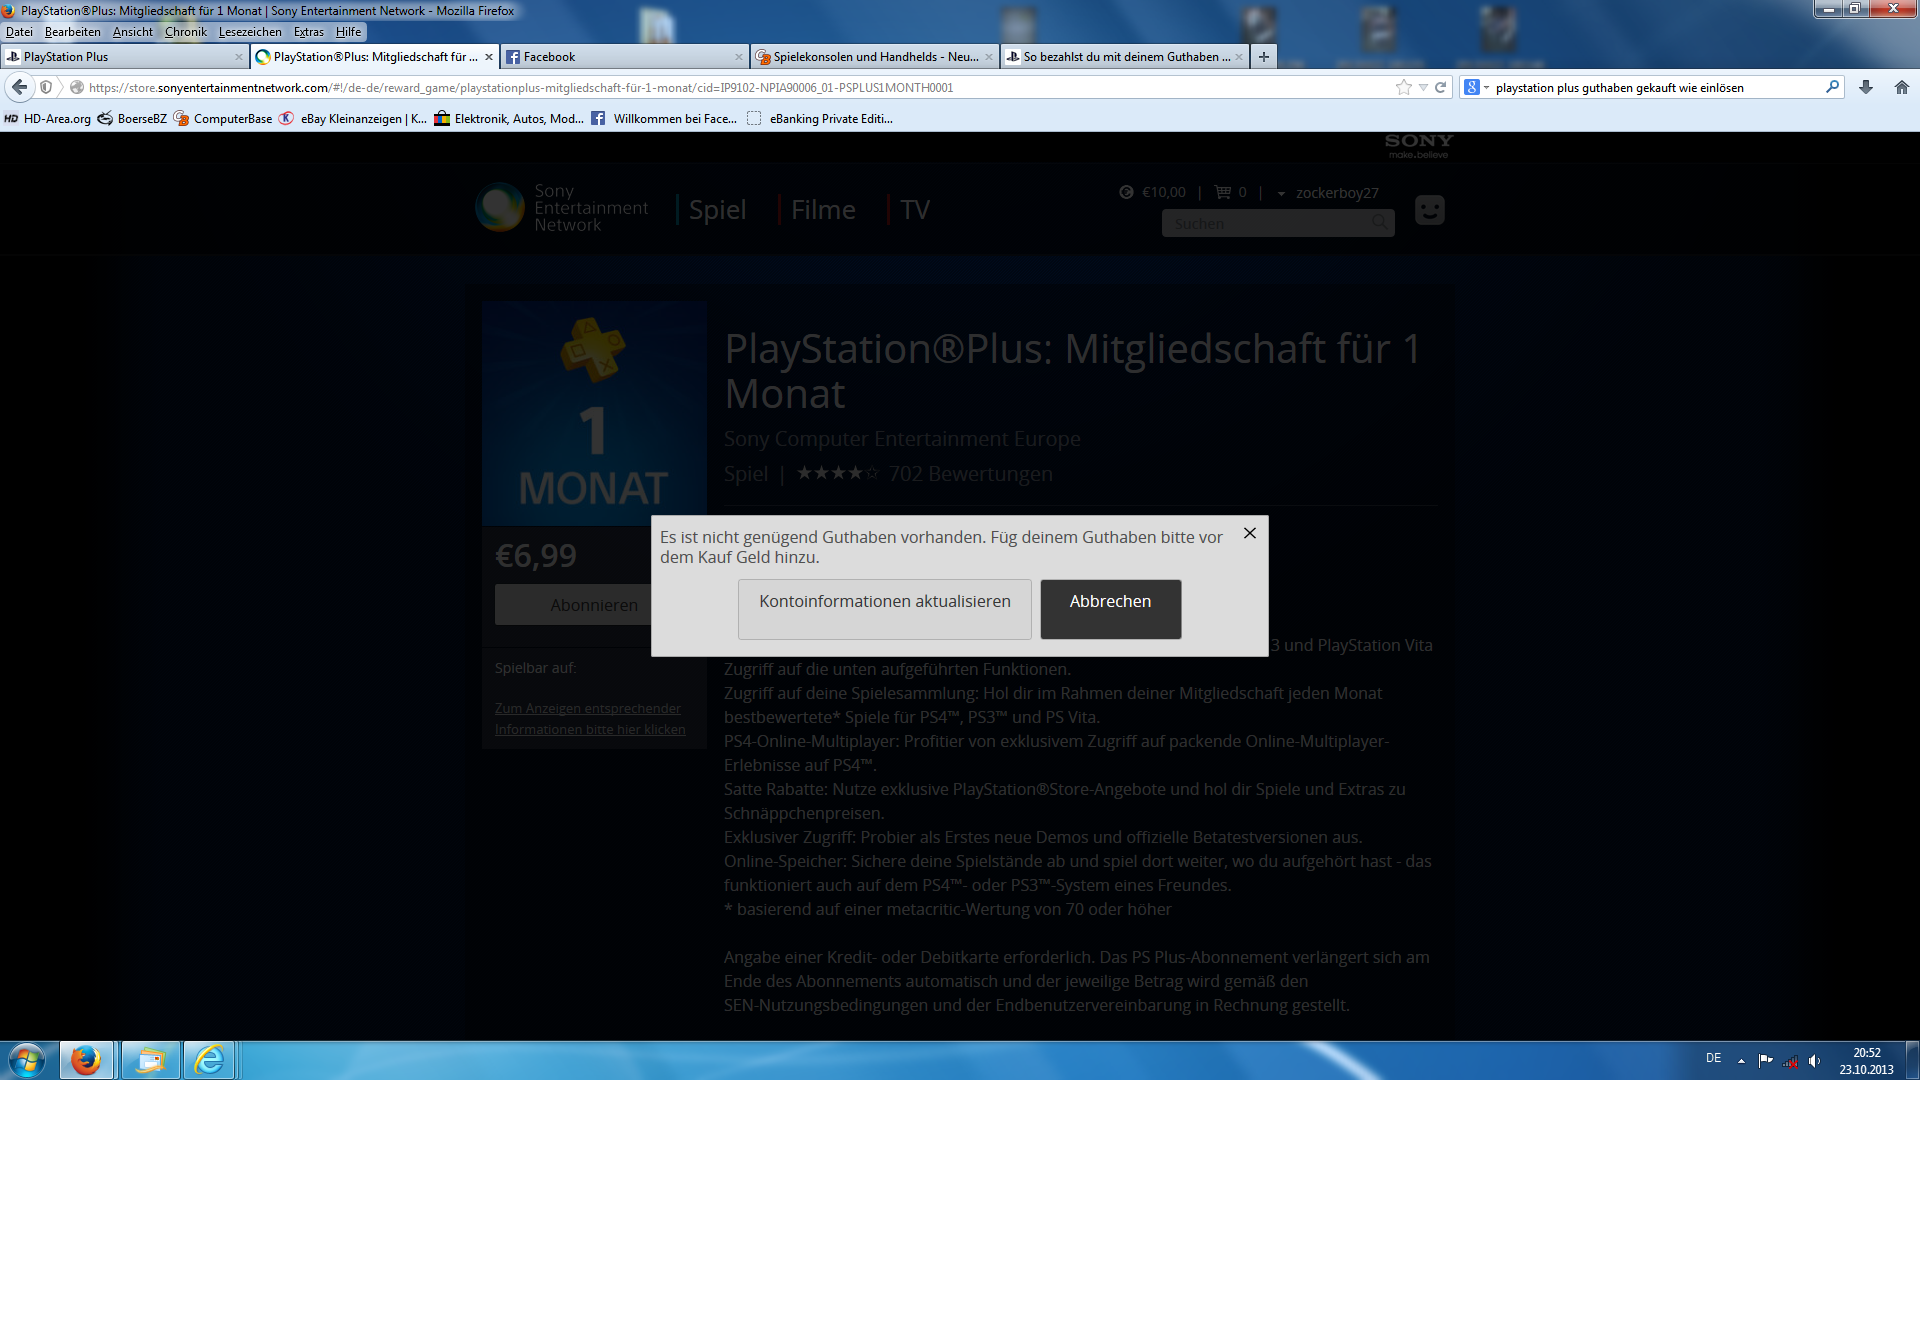Click the smiley avatar icon in store header

(x=1430, y=210)
